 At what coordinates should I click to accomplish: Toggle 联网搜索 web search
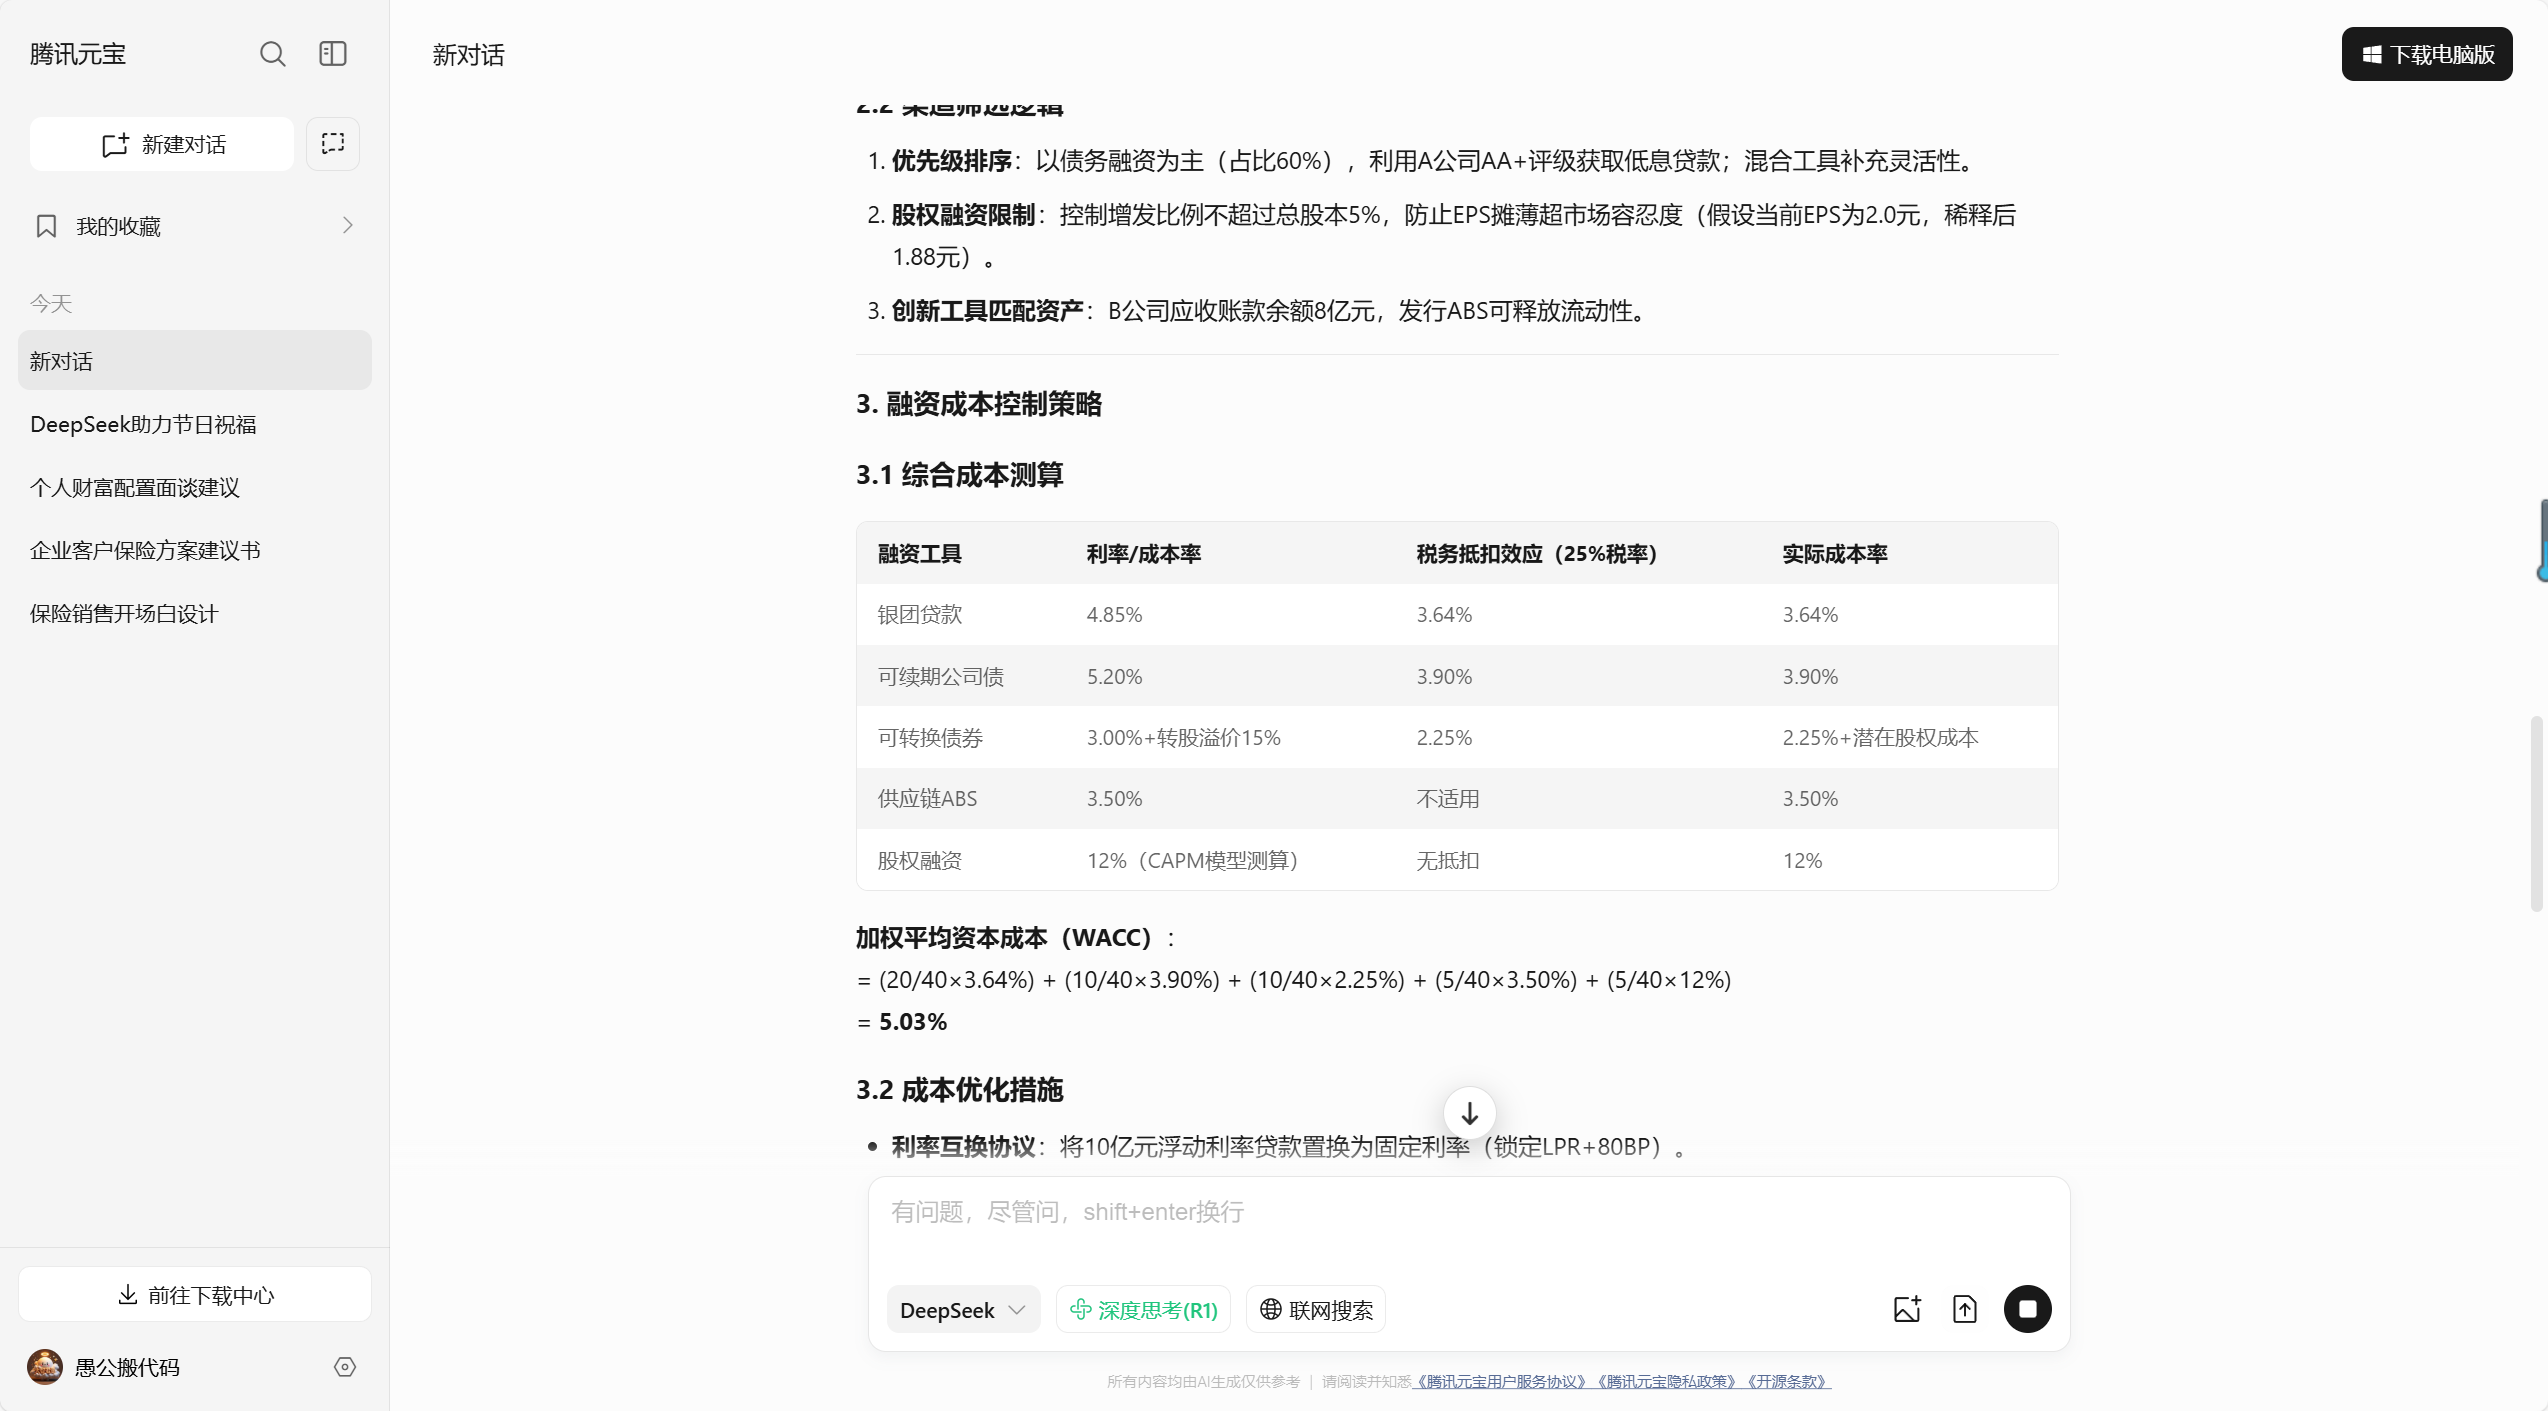(1315, 1310)
